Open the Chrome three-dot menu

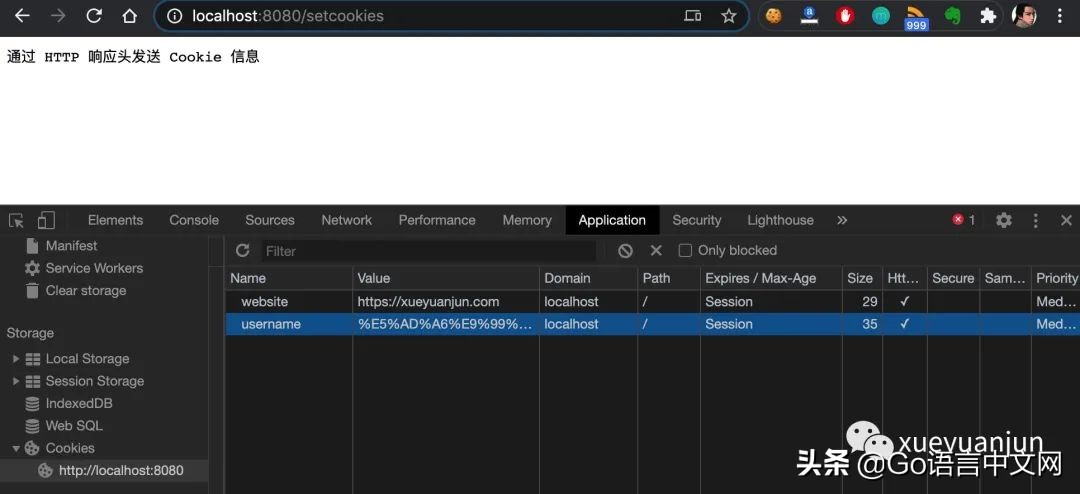pyautogui.click(x=1060, y=16)
